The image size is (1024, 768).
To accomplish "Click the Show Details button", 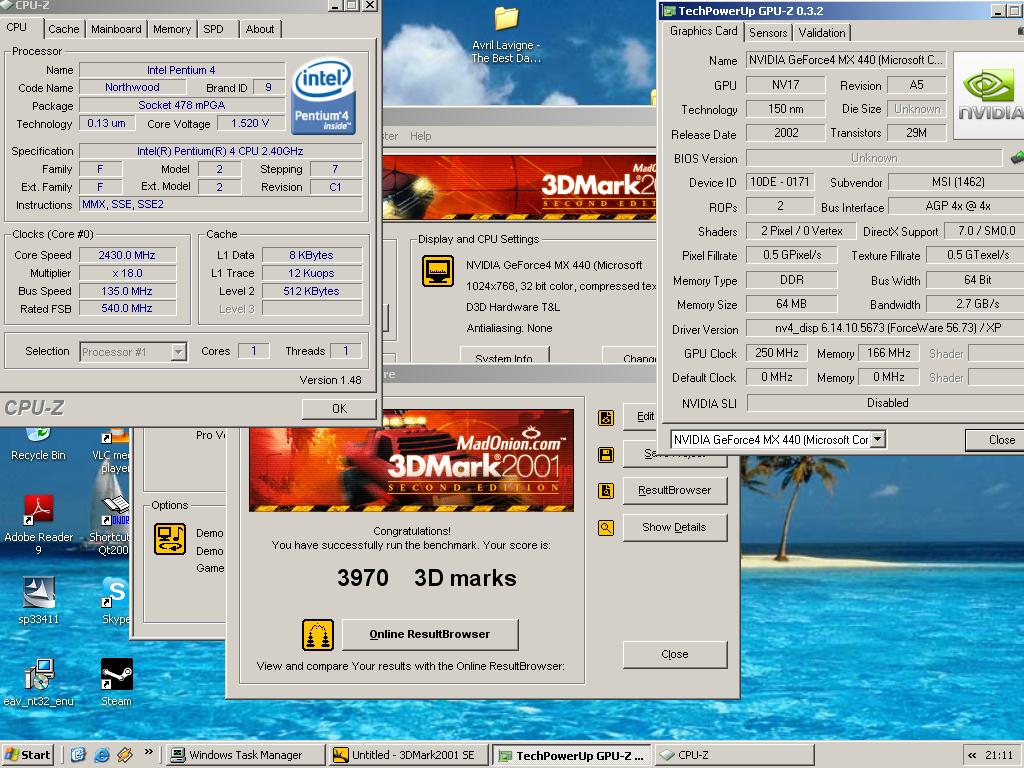I will 675,527.
